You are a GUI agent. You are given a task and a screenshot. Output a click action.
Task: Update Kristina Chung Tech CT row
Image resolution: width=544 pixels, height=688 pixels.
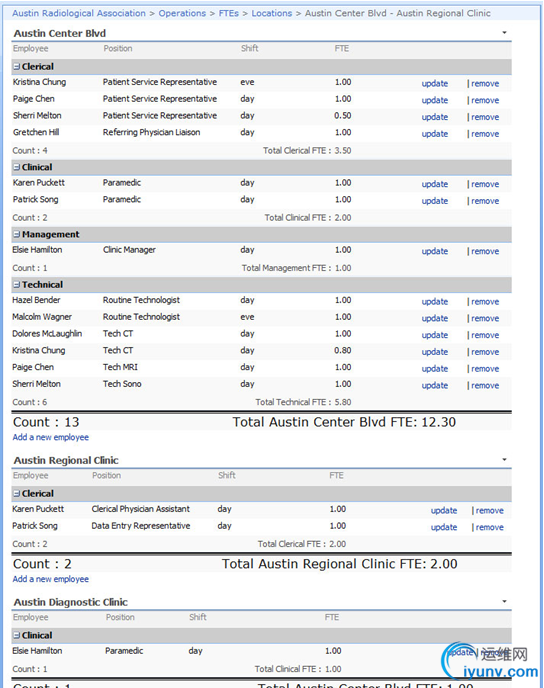point(435,352)
